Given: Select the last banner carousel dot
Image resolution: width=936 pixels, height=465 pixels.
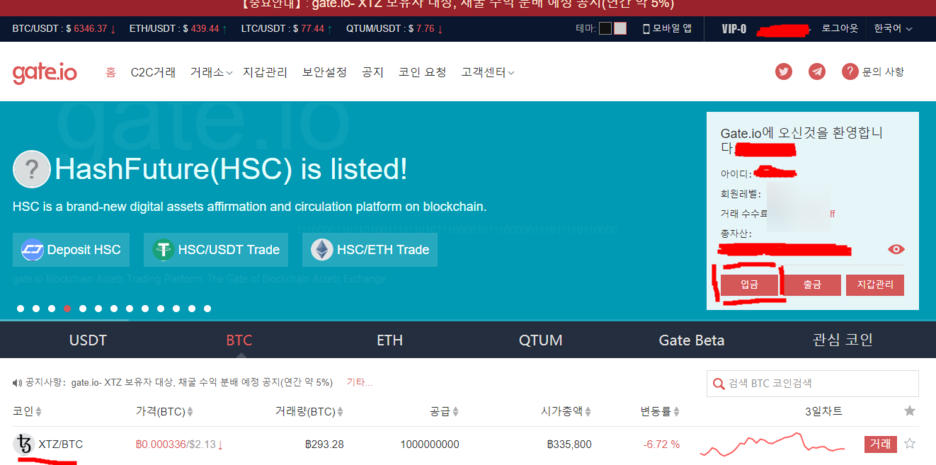Looking at the screenshot, I should click(x=207, y=309).
